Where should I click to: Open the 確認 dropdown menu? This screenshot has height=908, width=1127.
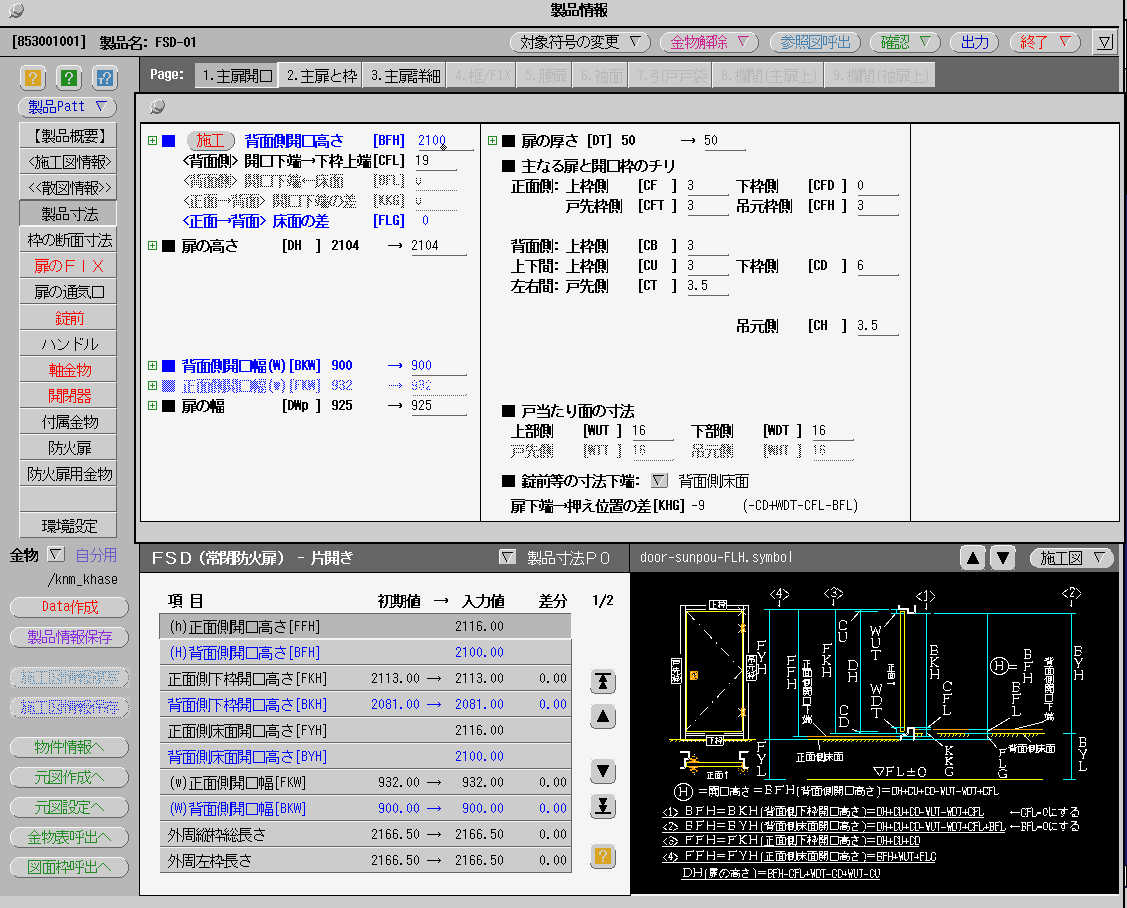[x=905, y=42]
